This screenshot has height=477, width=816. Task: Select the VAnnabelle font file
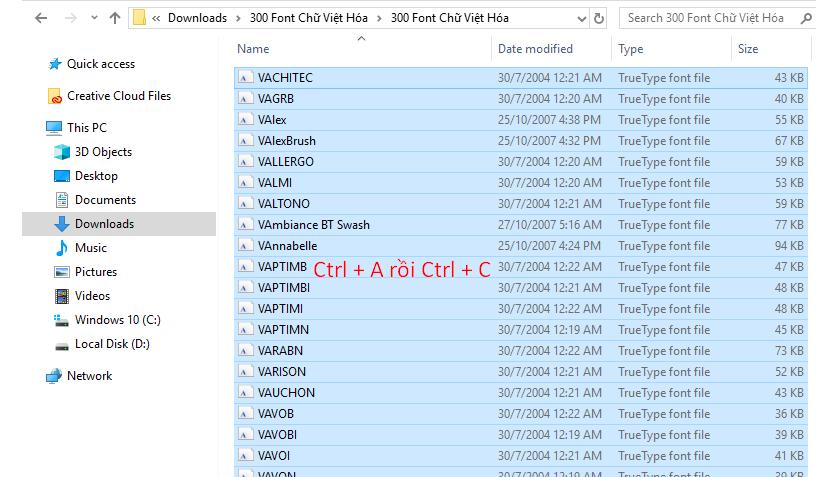point(520,246)
